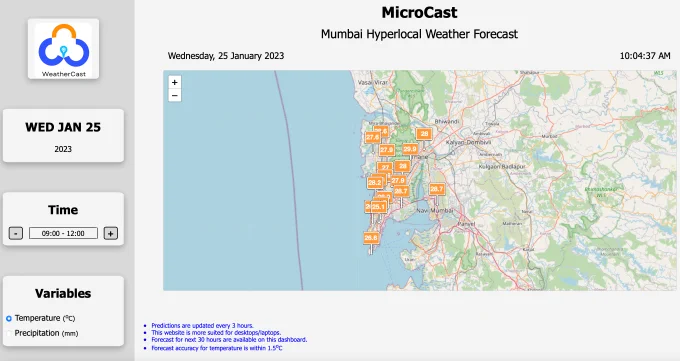
Task: Click the note about next 30 hours forecast
Action: click(x=229, y=340)
